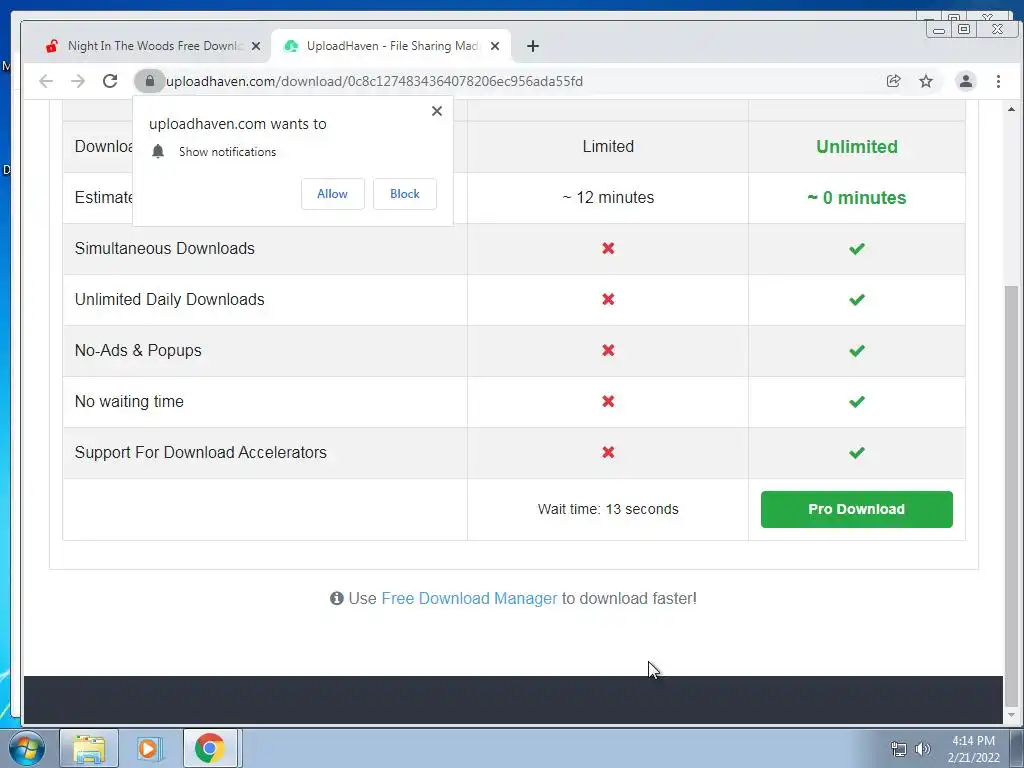This screenshot has height=768, width=1024.
Task: Click 'Support For Download Accelerators' row label
Action: tap(200, 452)
